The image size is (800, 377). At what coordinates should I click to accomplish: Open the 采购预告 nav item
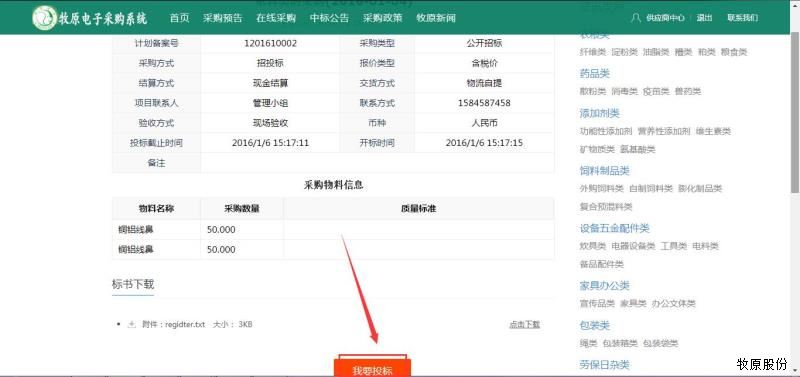click(222, 18)
